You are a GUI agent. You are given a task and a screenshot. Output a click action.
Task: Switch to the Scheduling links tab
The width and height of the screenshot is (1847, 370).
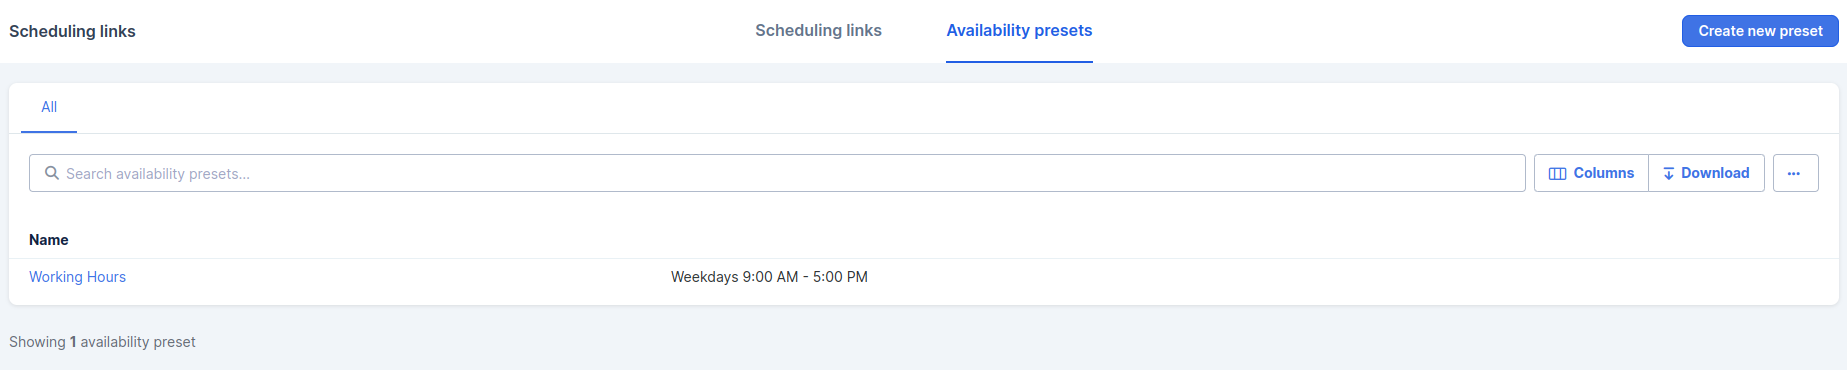[818, 31]
